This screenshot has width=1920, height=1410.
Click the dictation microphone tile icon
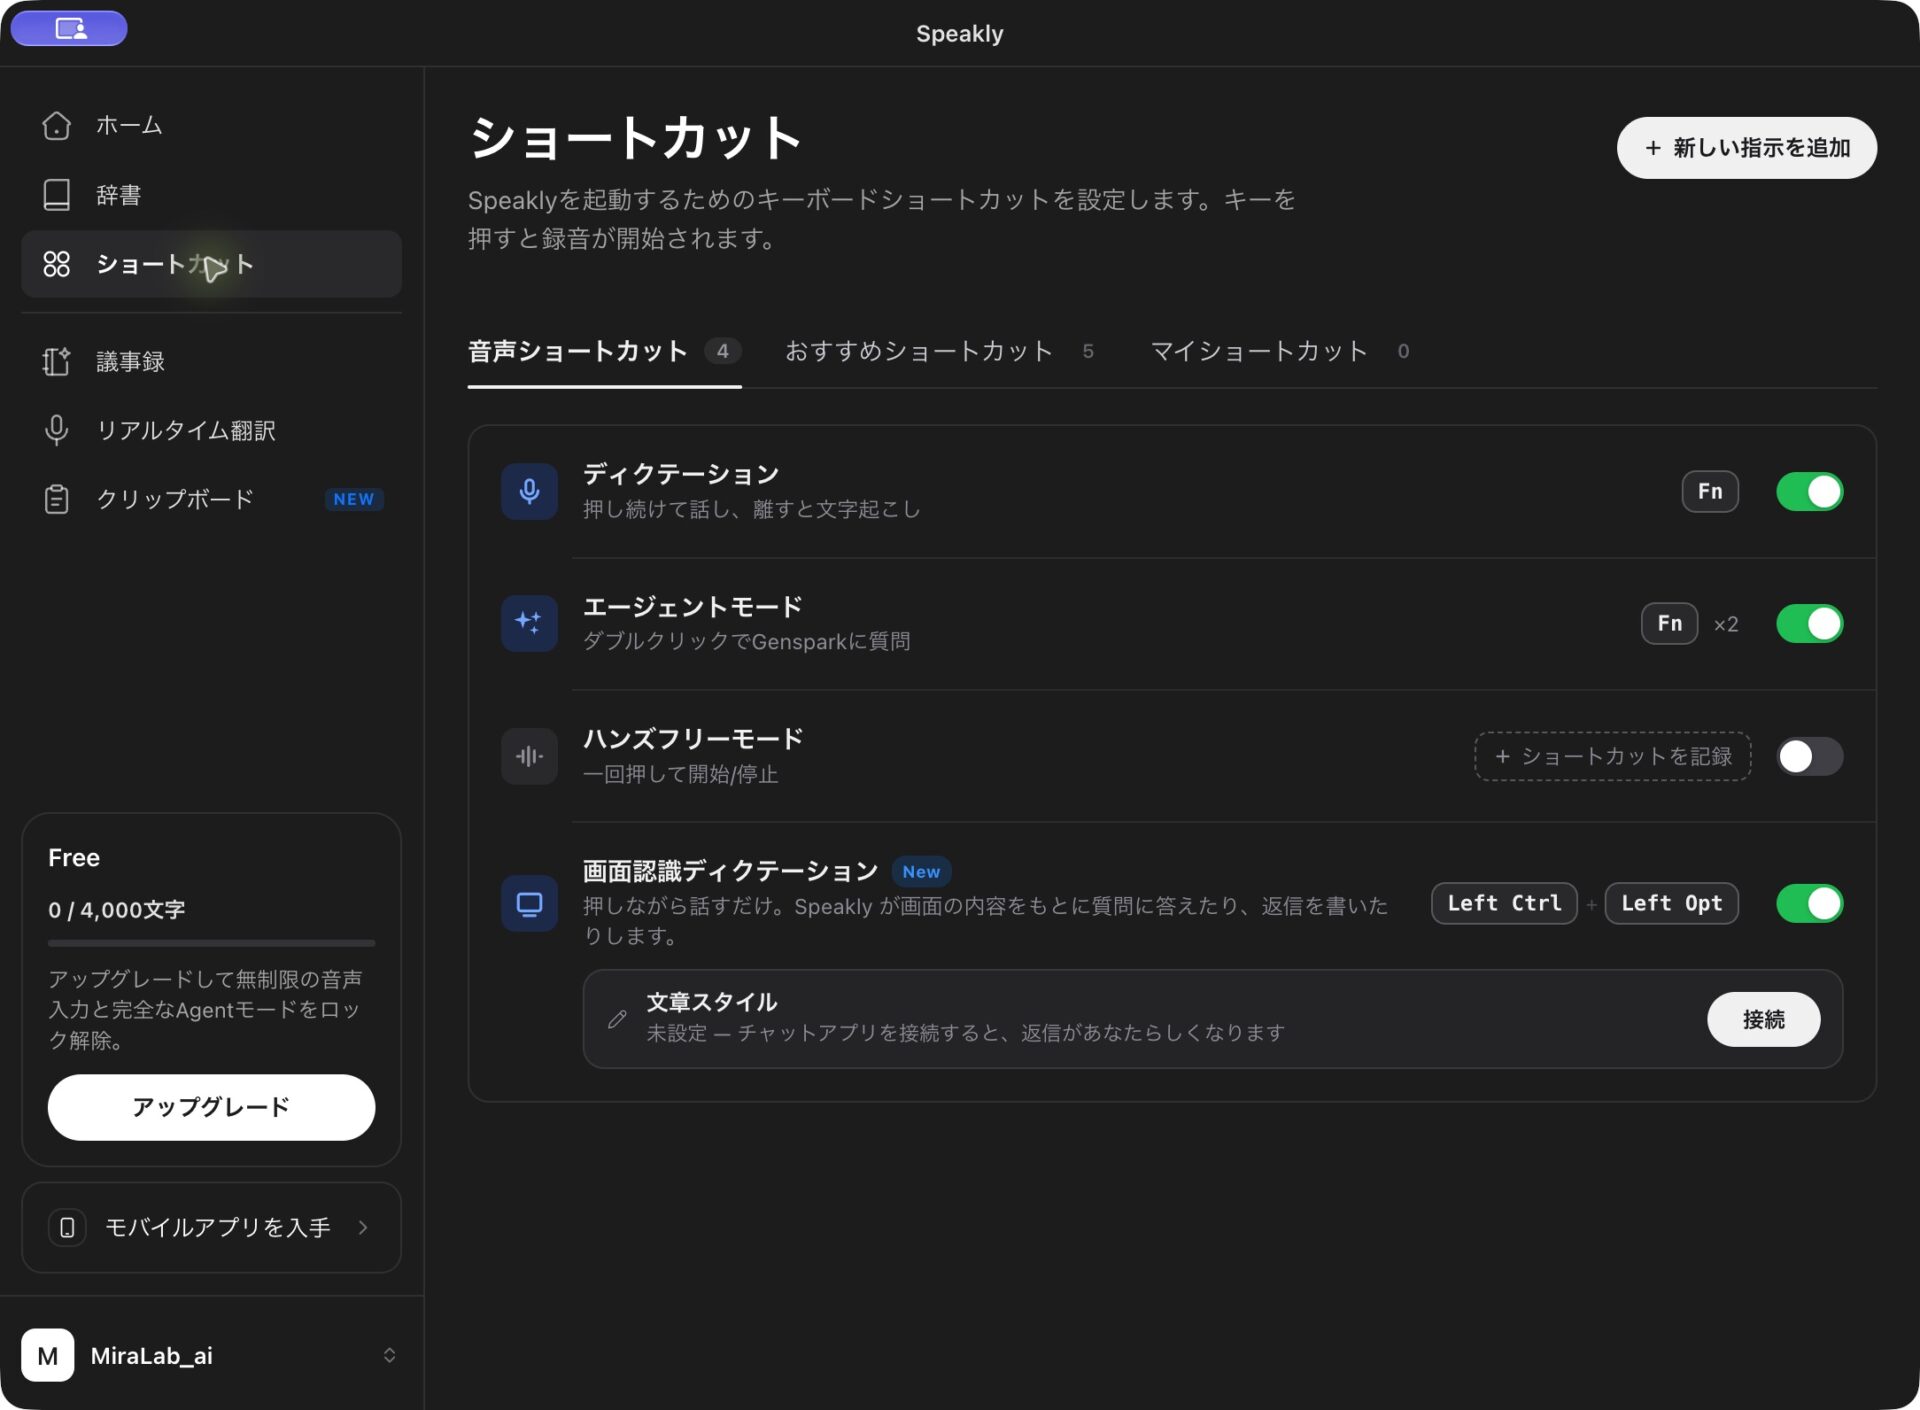(529, 491)
